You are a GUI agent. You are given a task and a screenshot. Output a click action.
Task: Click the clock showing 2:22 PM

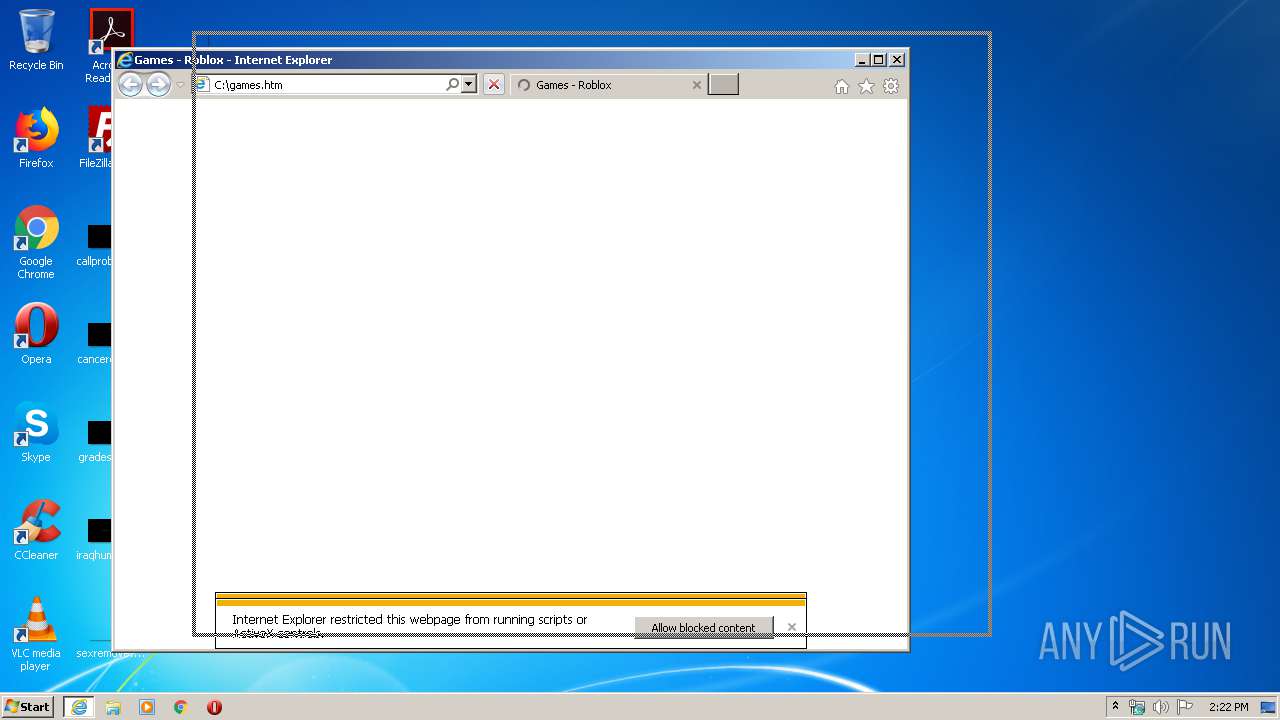[1228, 707]
